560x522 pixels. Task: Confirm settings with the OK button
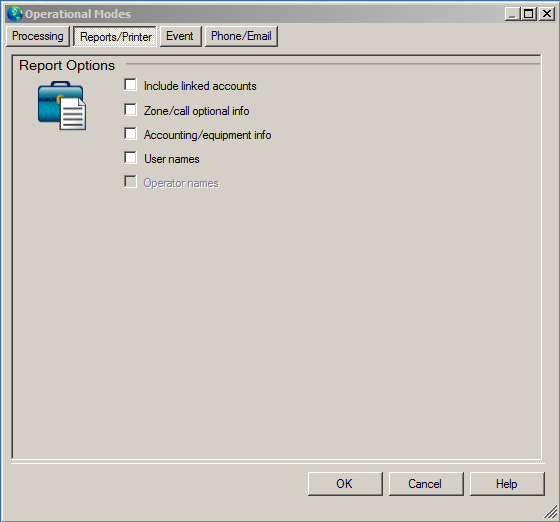click(x=345, y=484)
